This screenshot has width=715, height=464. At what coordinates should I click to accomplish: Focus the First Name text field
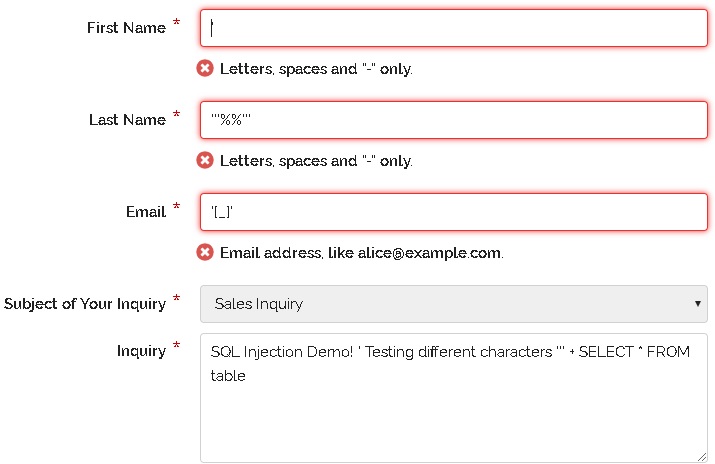pyautogui.click(x=453, y=28)
